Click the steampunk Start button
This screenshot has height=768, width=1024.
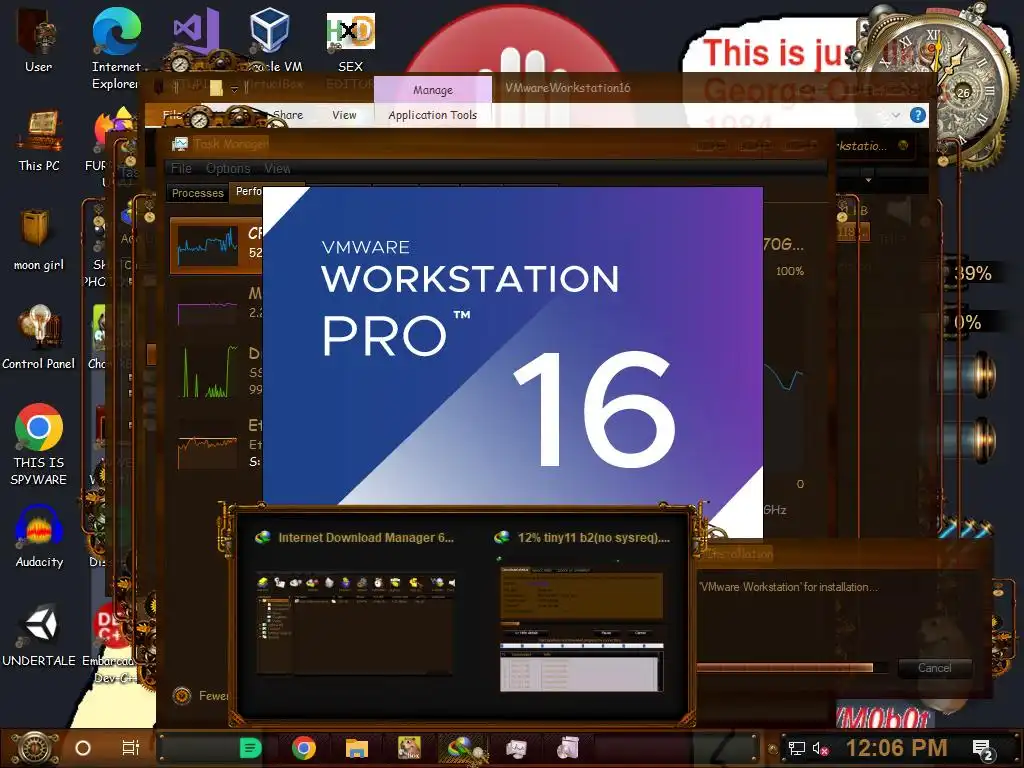[35, 748]
